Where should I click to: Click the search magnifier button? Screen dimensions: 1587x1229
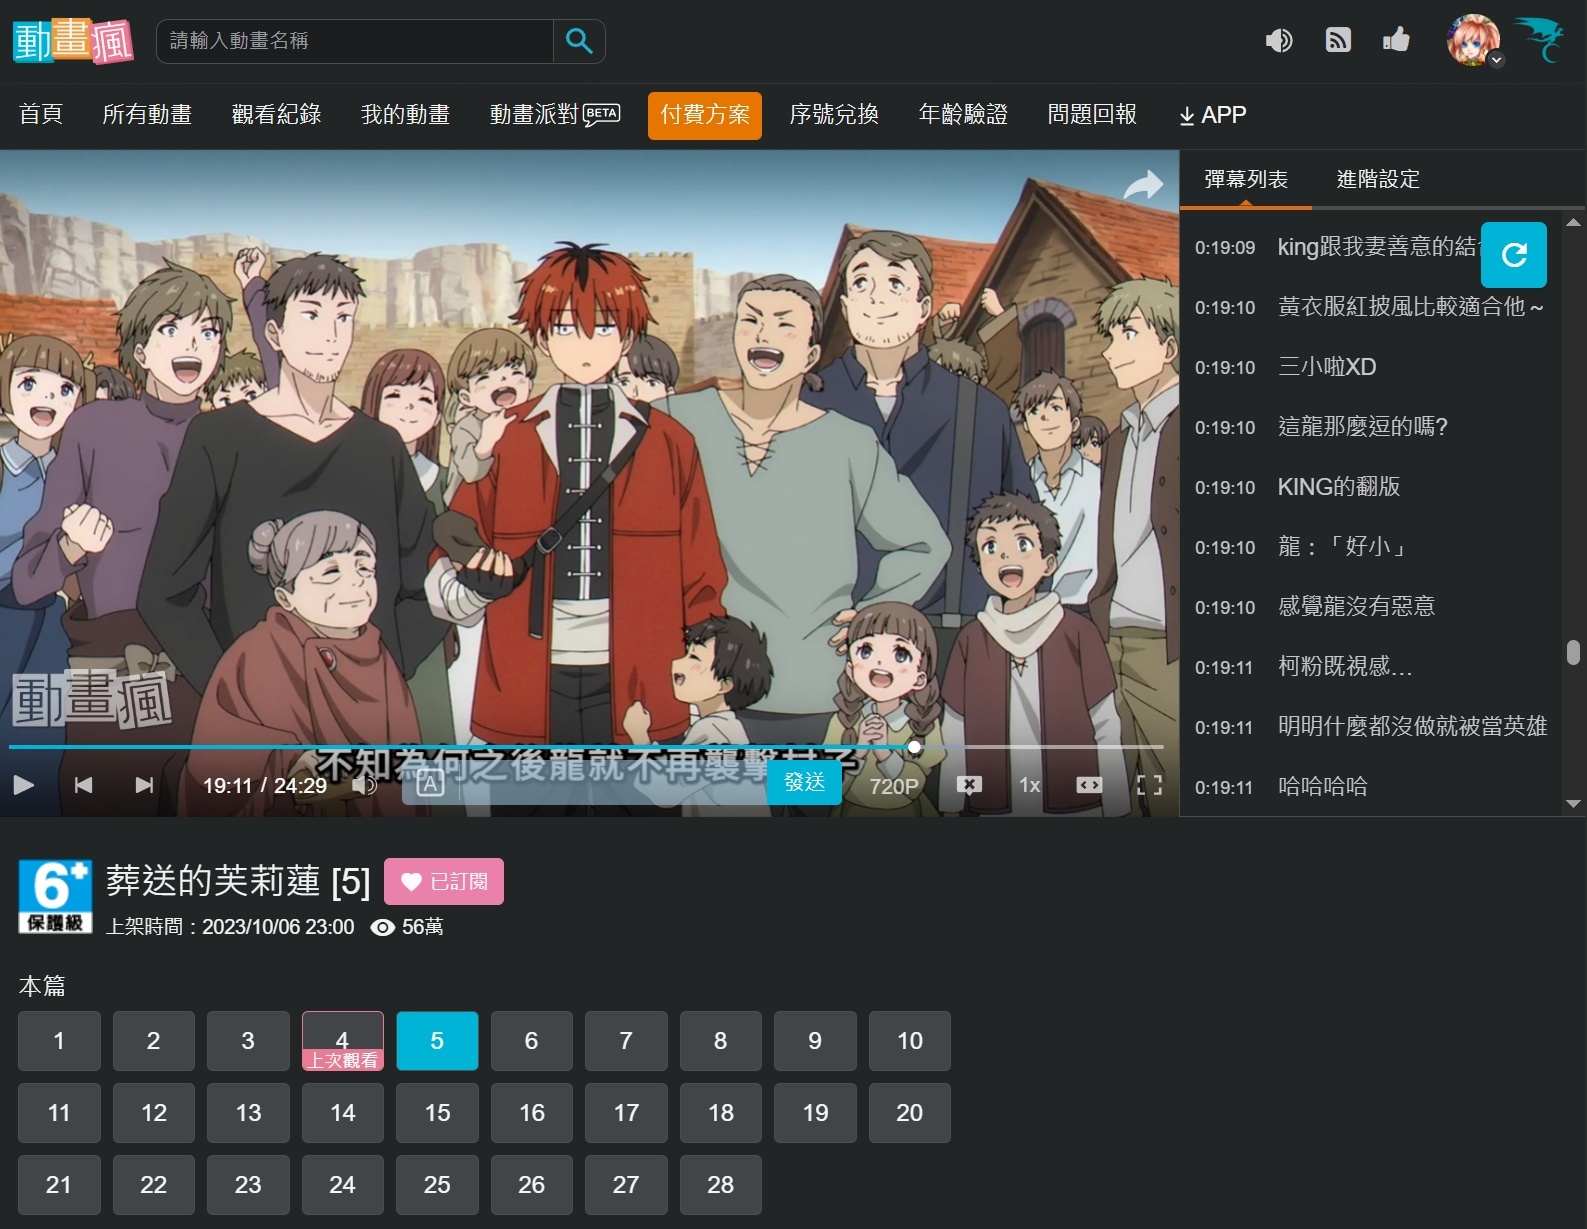(x=579, y=41)
